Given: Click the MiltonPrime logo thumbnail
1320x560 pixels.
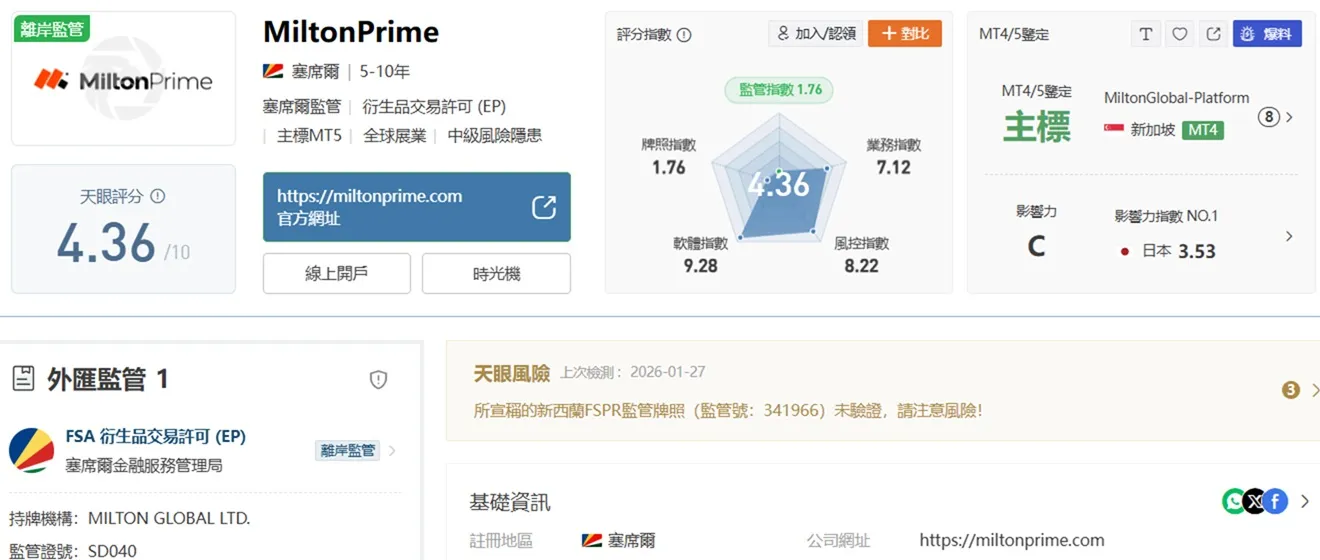Looking at the screenshot, I should [123, 79].
